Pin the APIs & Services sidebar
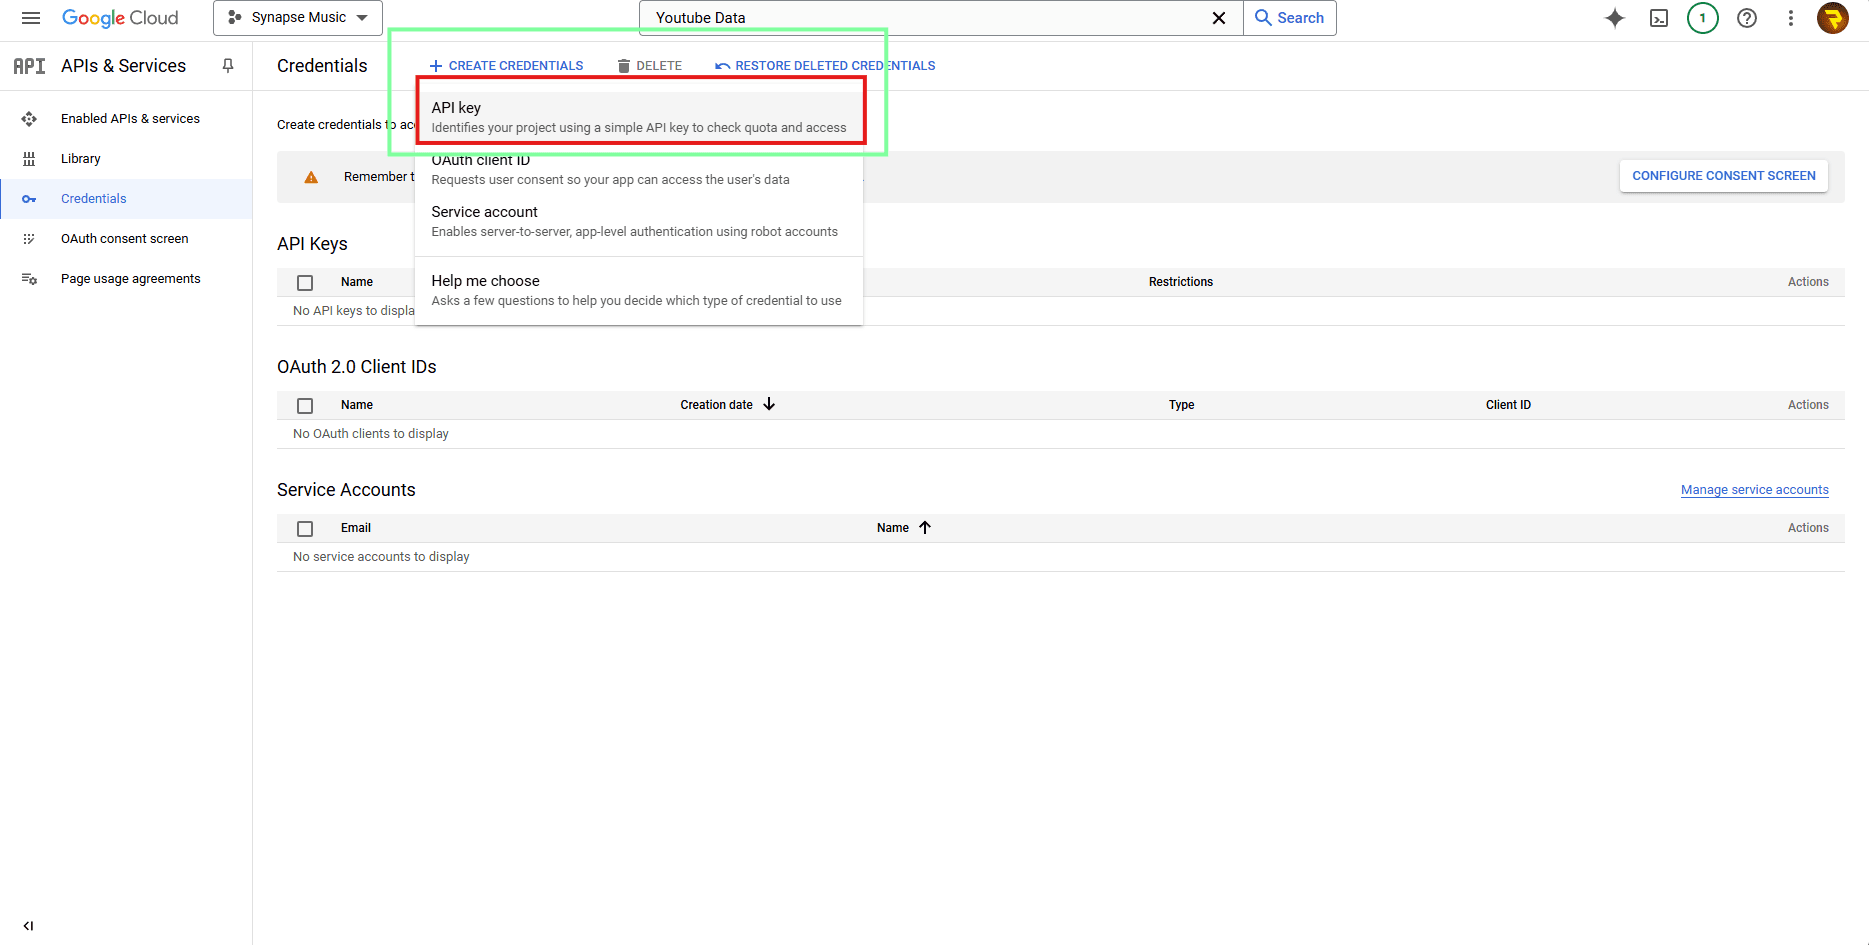The width and height of the screenshot is (1869, 945). point(228,66)
